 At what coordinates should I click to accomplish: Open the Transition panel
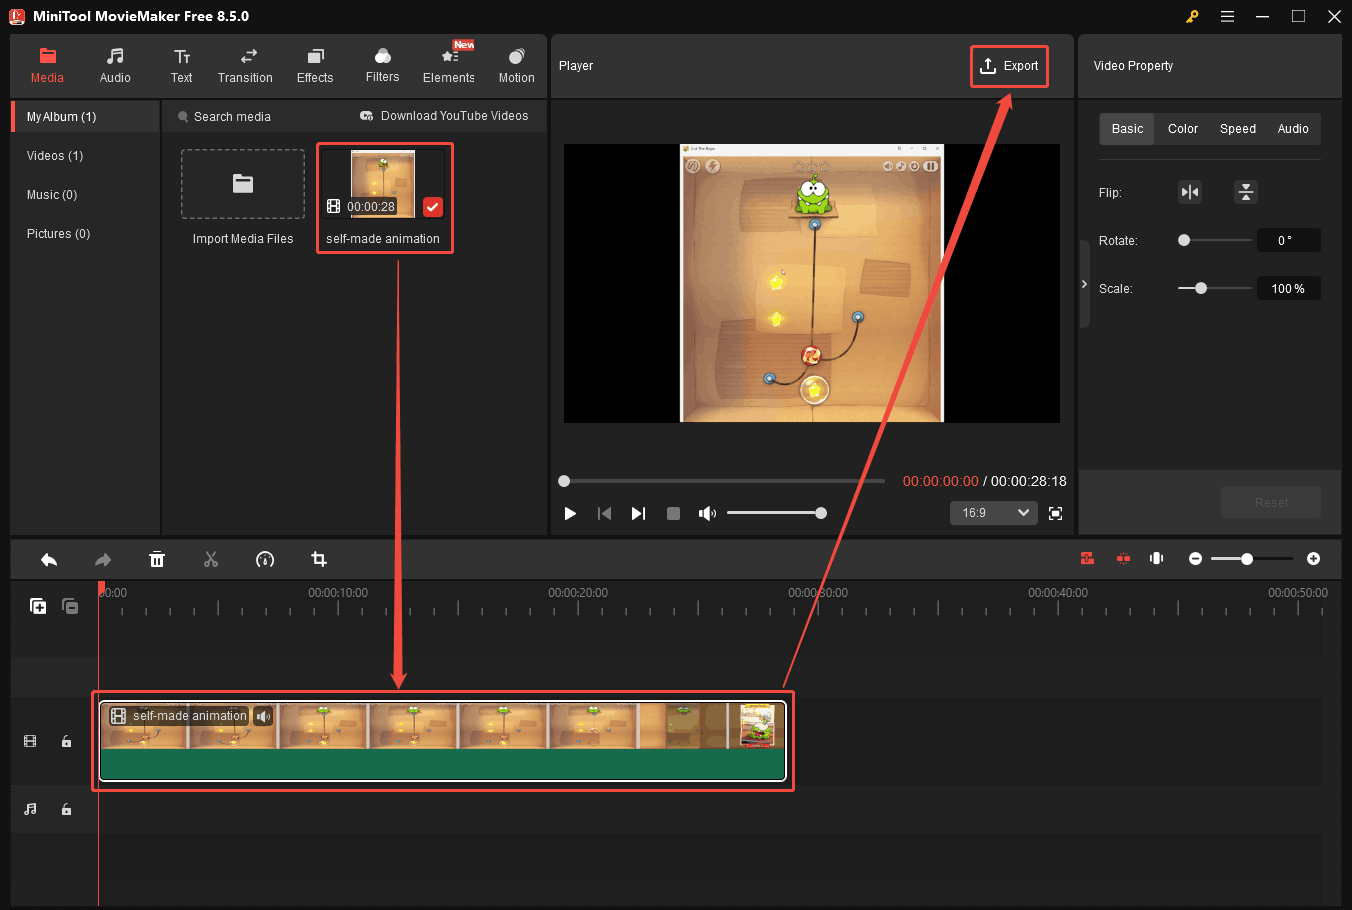point(245,65)
